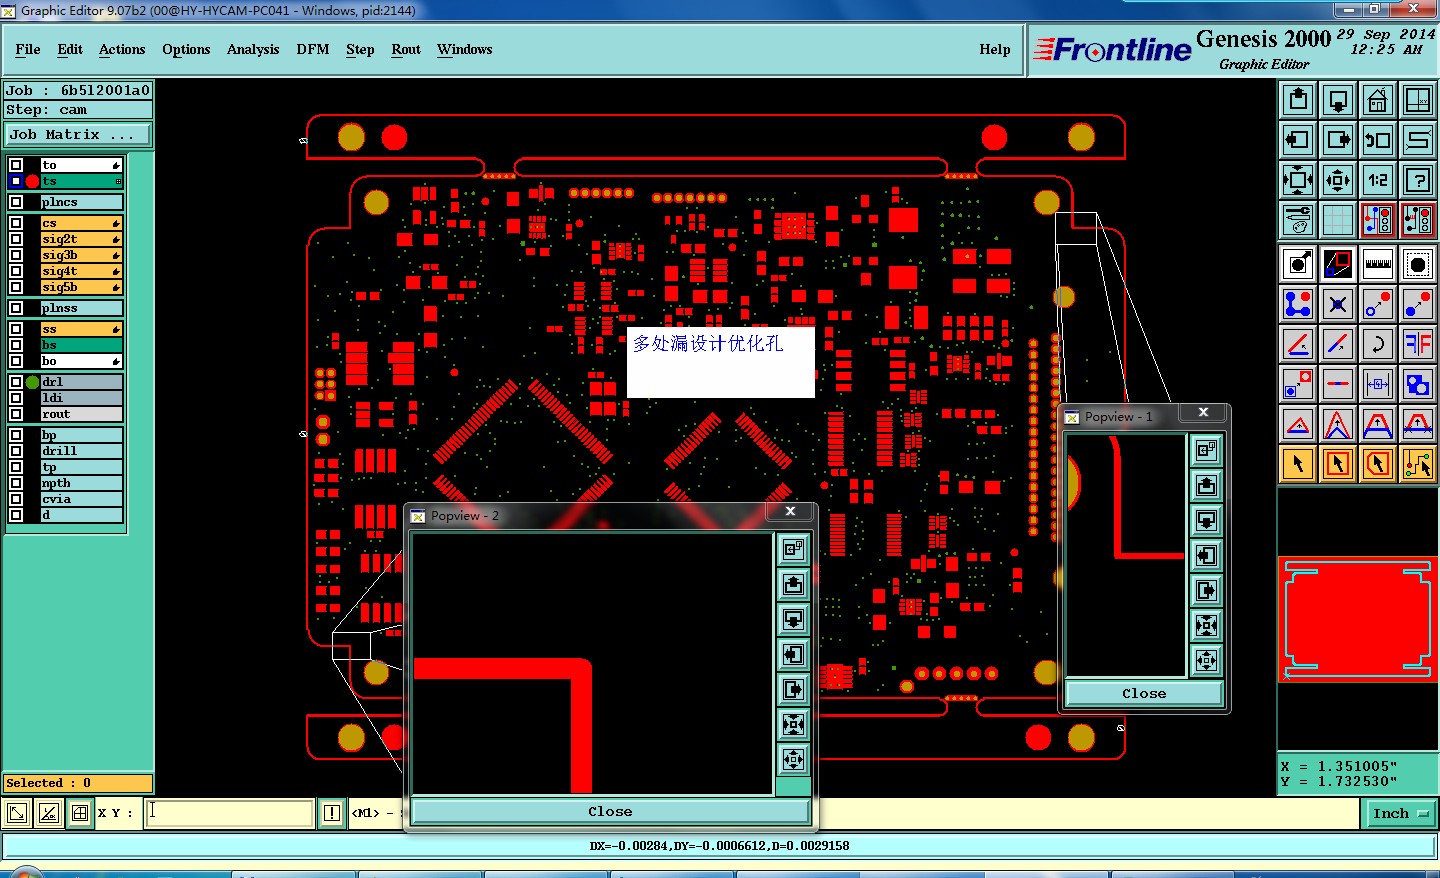Image resolution: width=1440 pixels, height=878 pixels.
Task: Click the pan right icon in main toolbar
Action: click(1338, 140)
